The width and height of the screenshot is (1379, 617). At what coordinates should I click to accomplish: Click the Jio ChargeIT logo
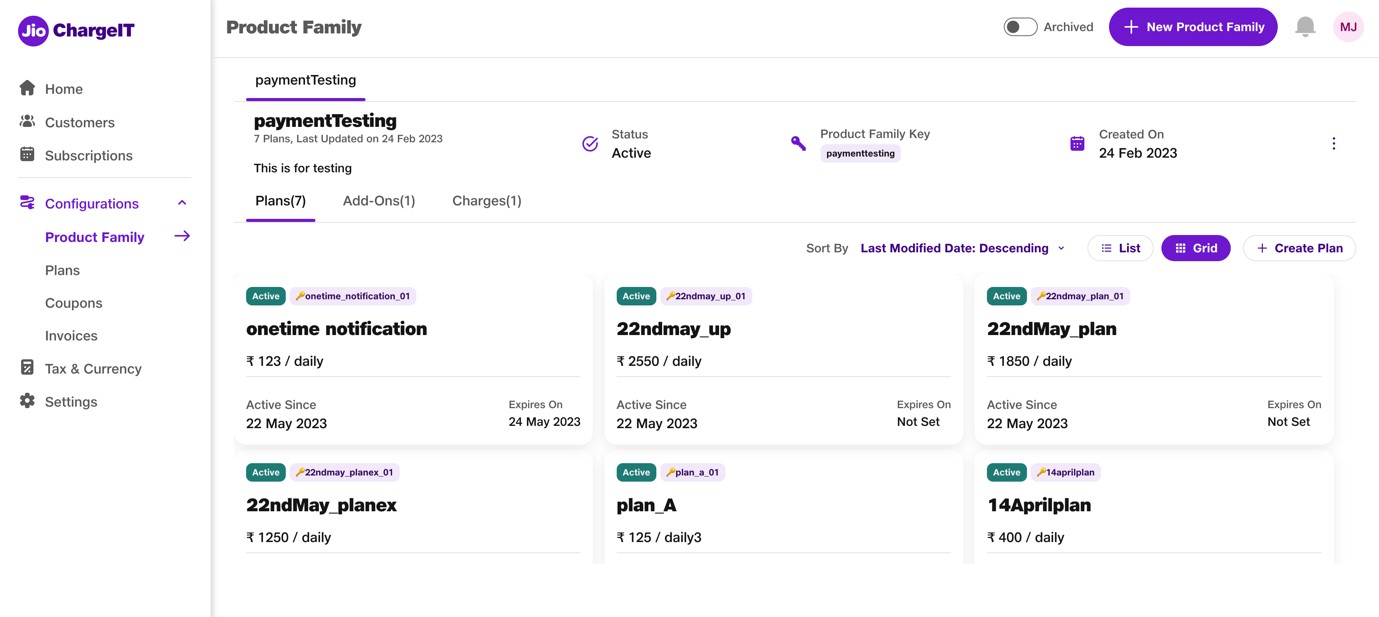tap(76, 31)
